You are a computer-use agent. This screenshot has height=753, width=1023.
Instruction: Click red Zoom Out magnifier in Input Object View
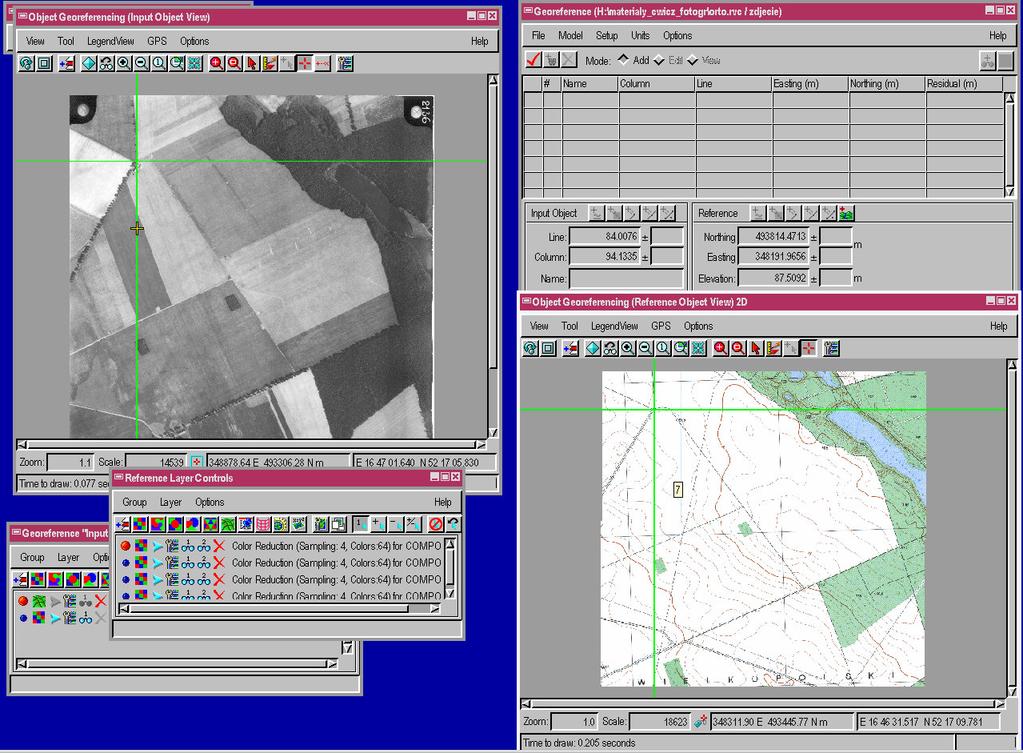pos(234,63)
